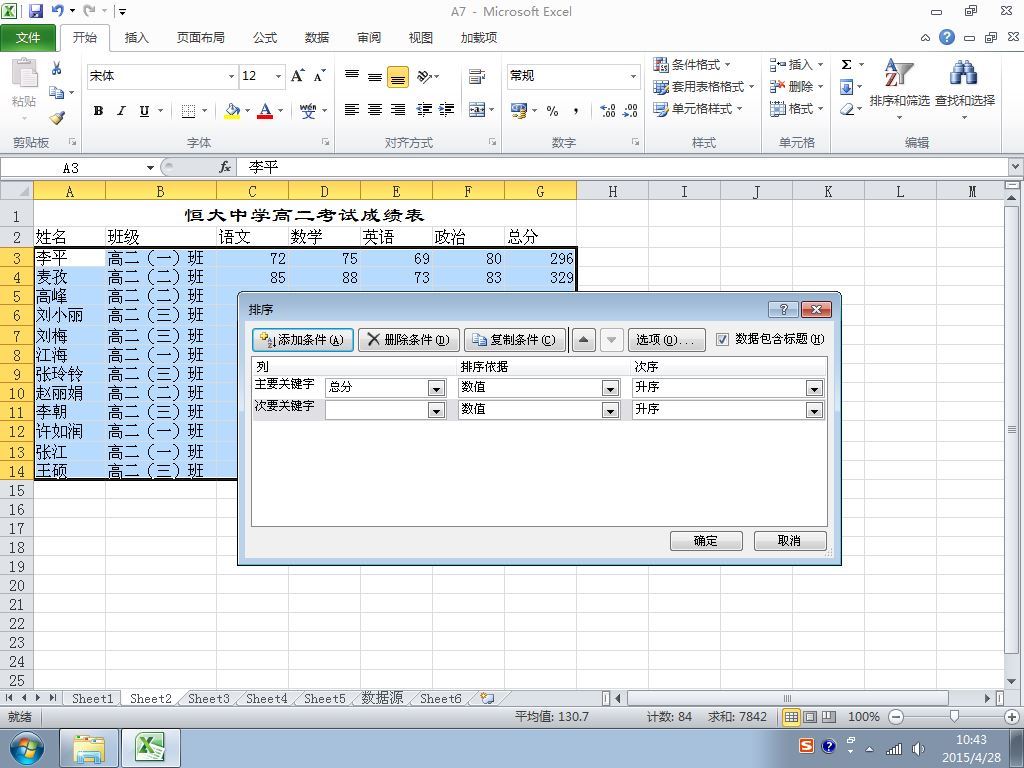Viewport: 1024px width, 768px height.
Task: Toggle bottom vertical alignment button
Action: point(398,77)
